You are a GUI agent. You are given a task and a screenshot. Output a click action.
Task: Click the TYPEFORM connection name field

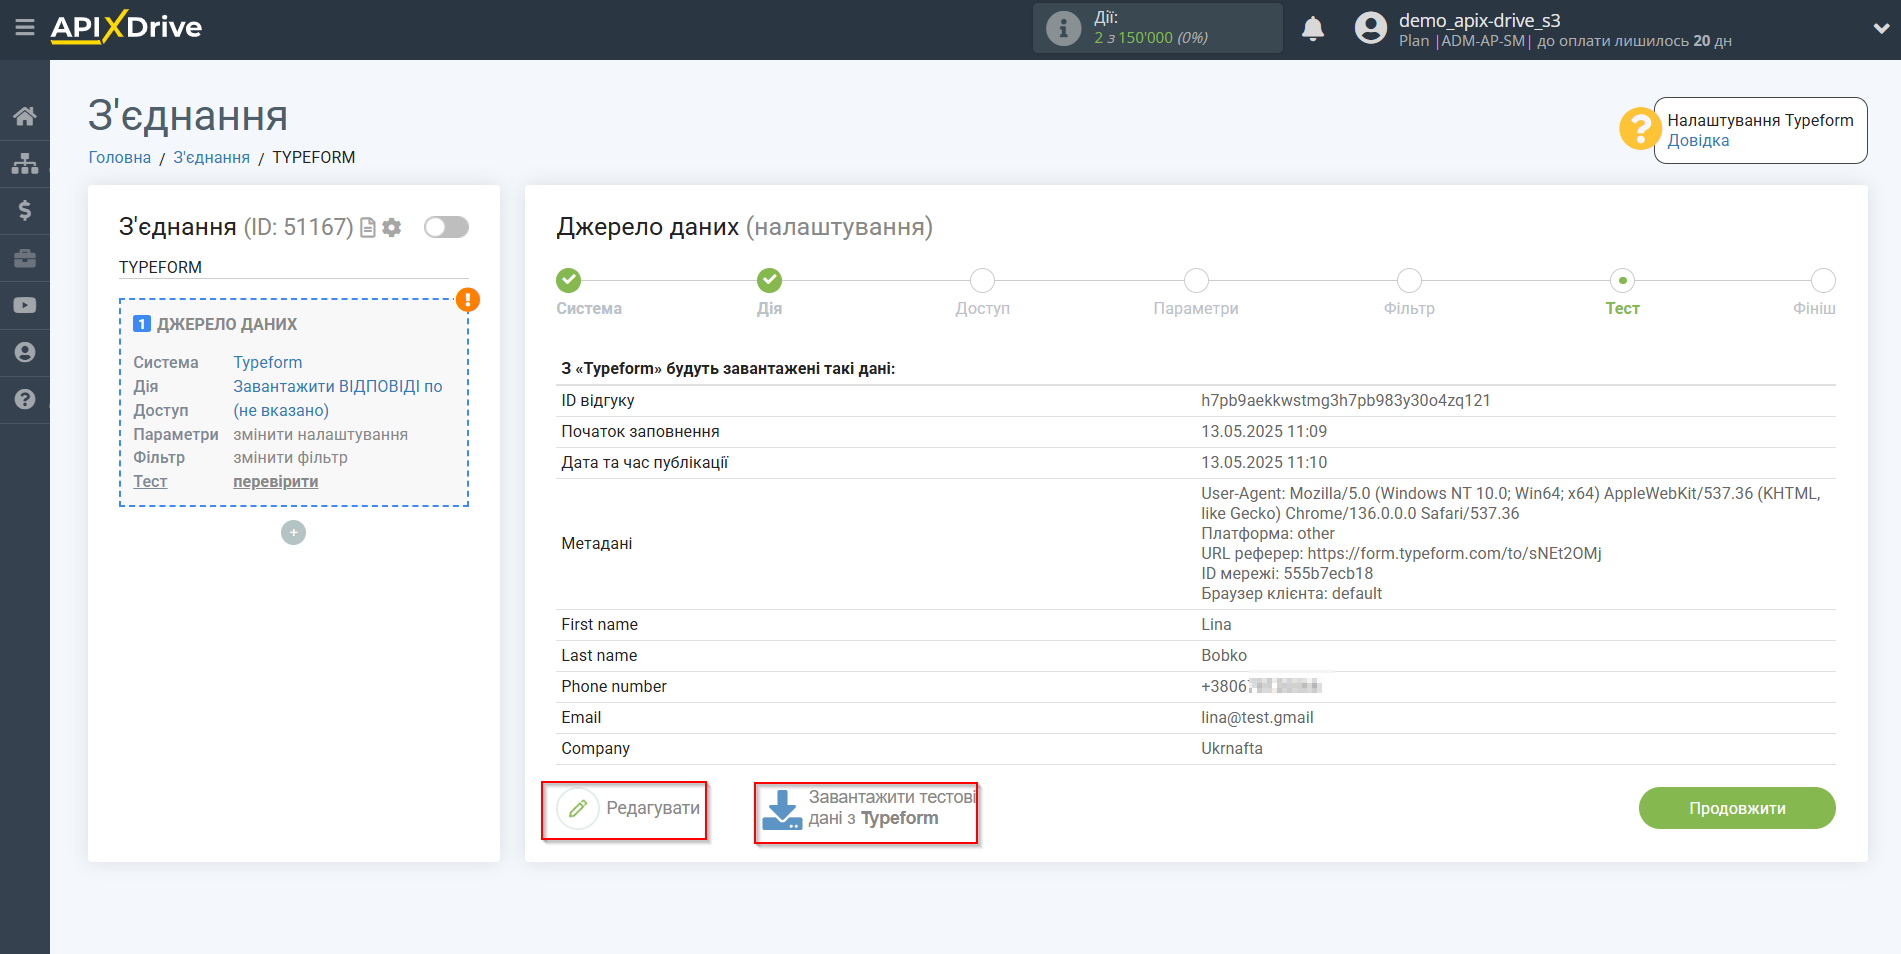point(293,267)
